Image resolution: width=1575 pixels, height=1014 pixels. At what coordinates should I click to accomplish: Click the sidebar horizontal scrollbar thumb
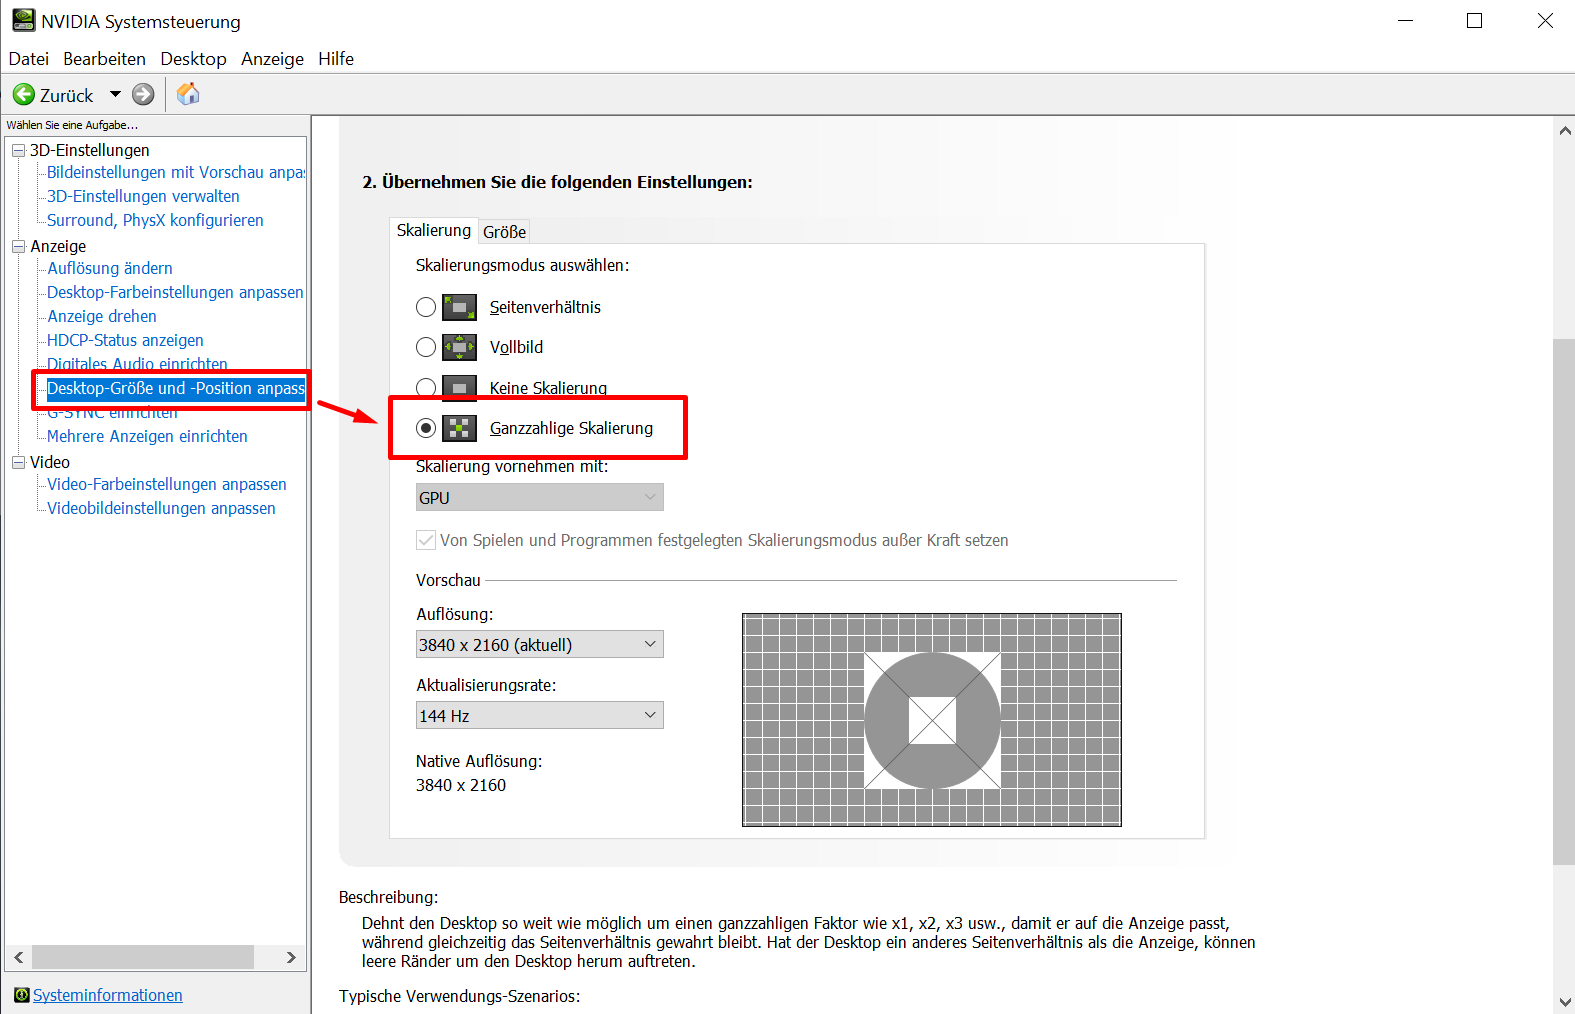coord(143,957)
